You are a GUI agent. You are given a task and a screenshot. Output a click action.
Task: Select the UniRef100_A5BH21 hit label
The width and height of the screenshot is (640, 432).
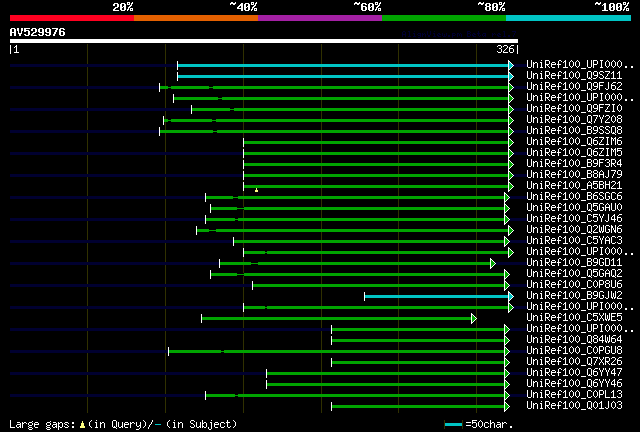coord(574,186)
